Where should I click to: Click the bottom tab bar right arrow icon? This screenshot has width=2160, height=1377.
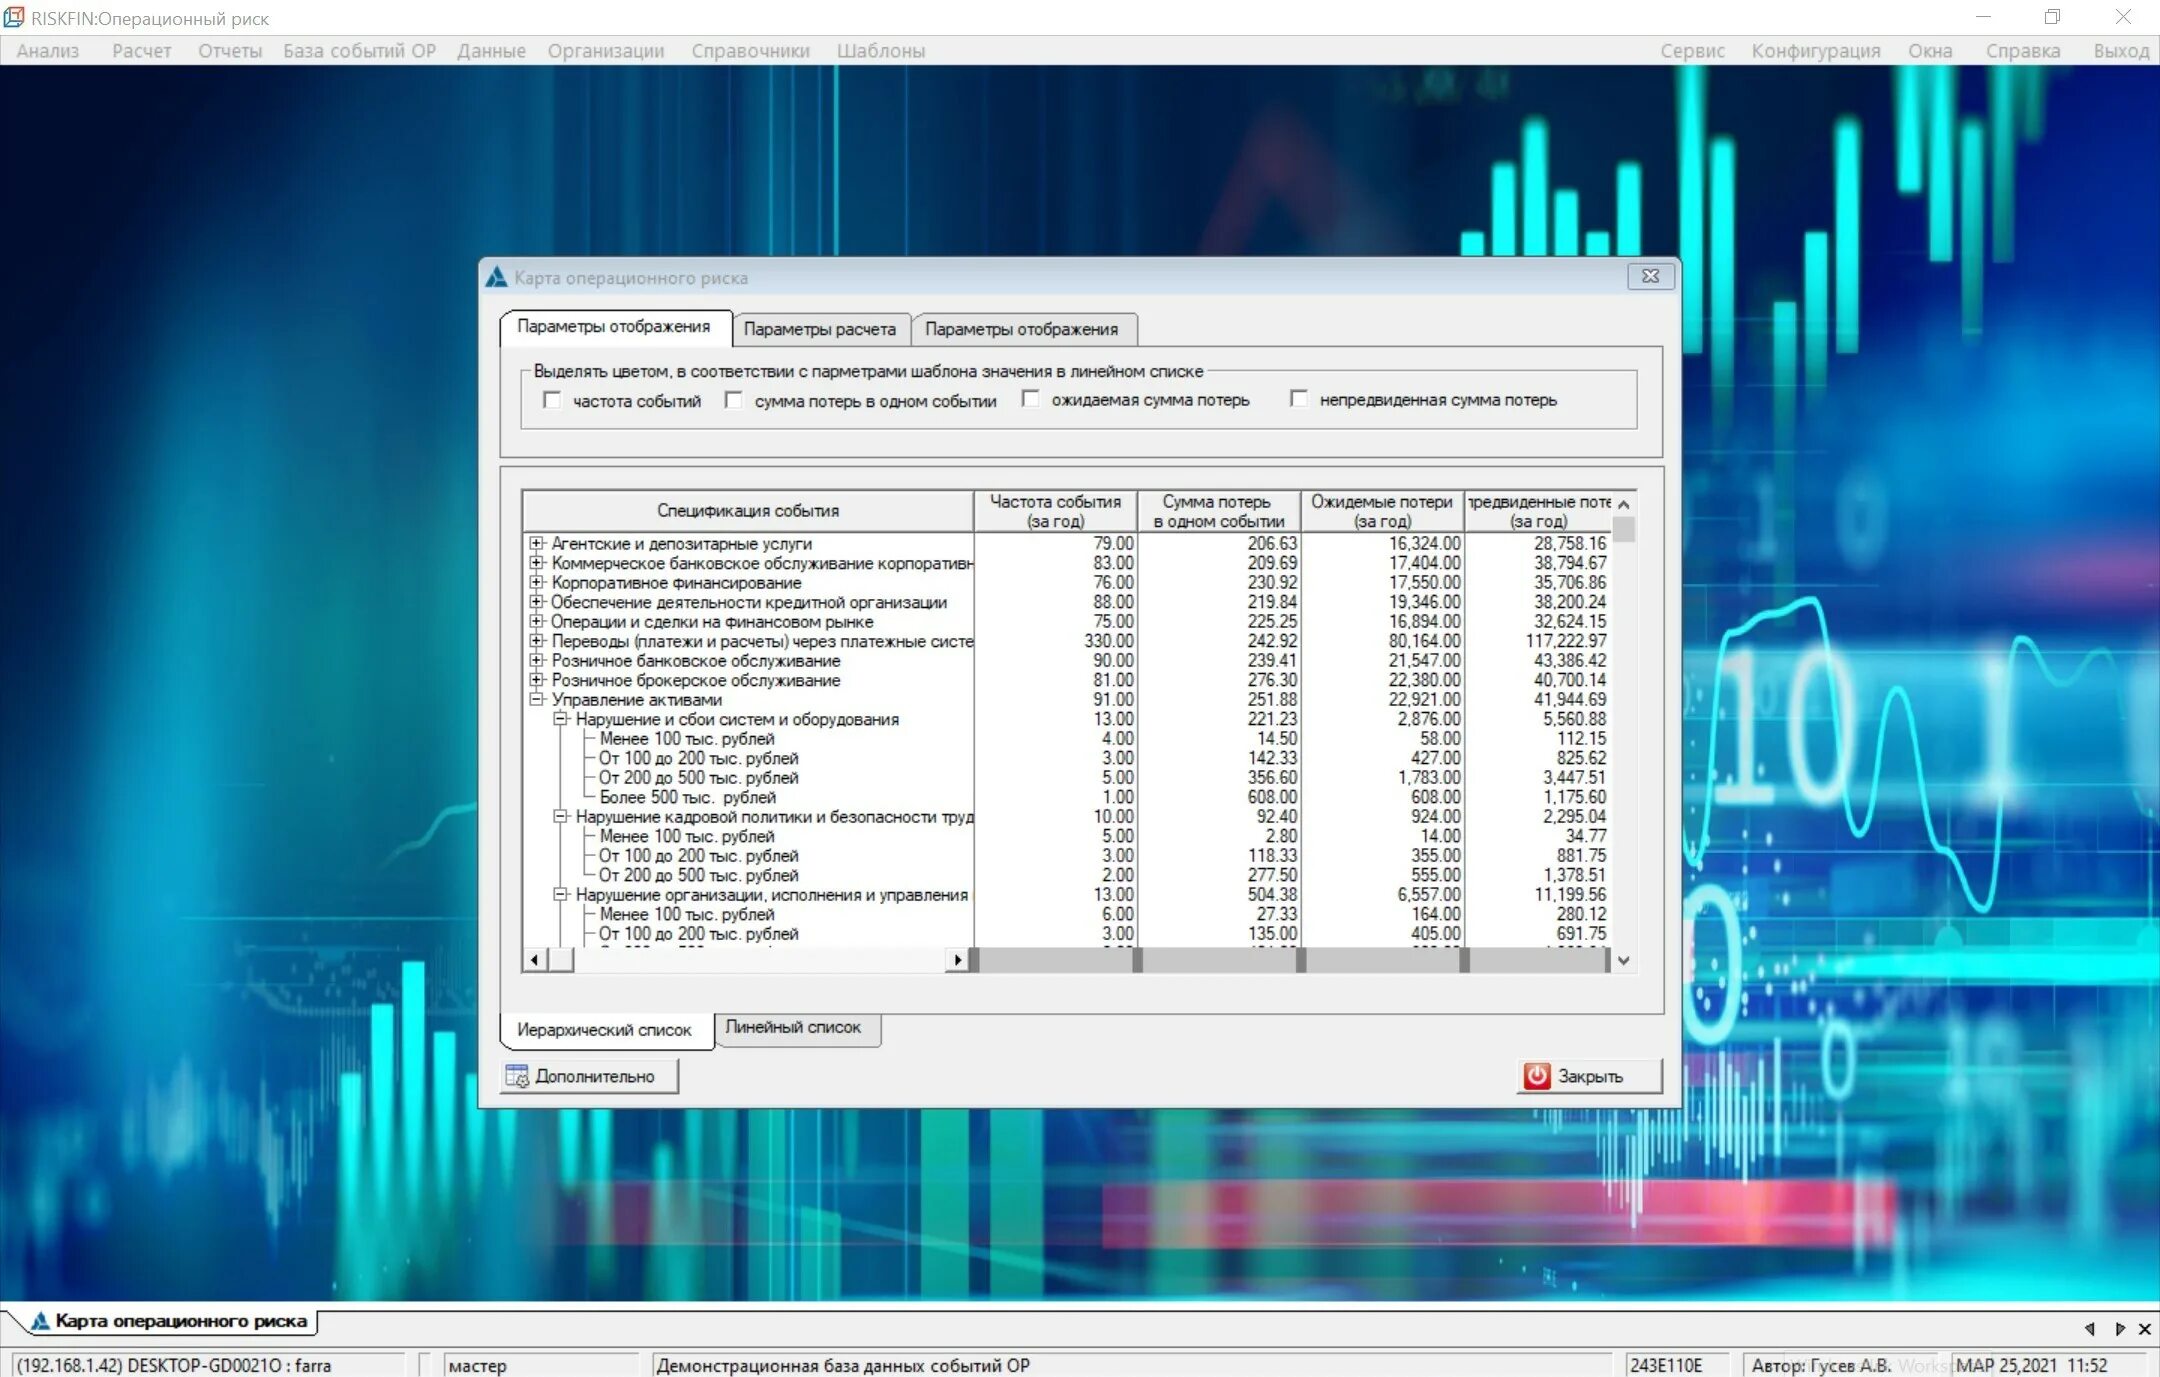pos(2119,1329)
